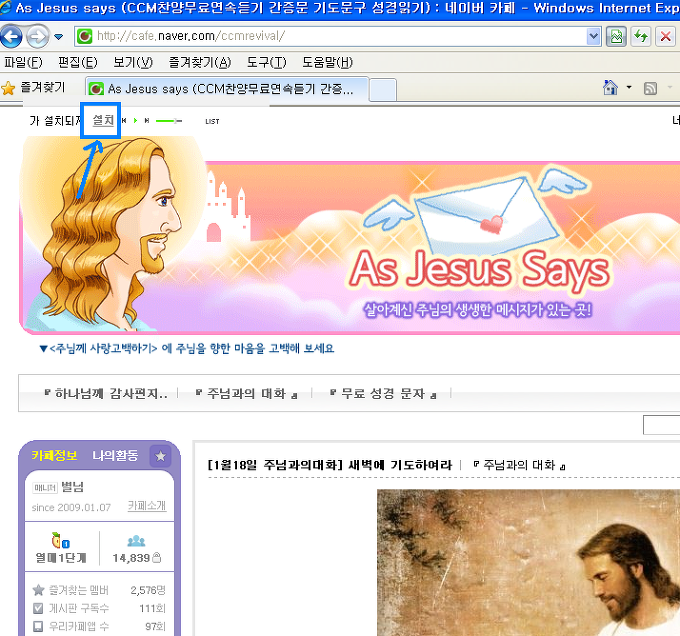Click the search input box at right
Image resolution: width=680 pixels, height=636 pixels.
click(661, 425)
